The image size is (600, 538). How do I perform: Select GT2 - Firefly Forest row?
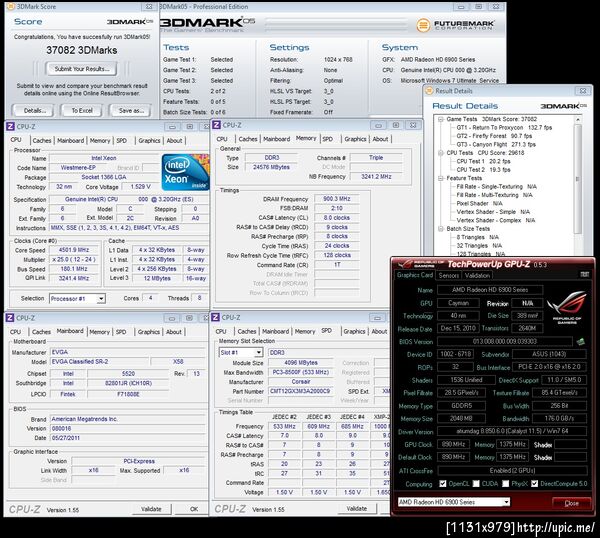494,136
